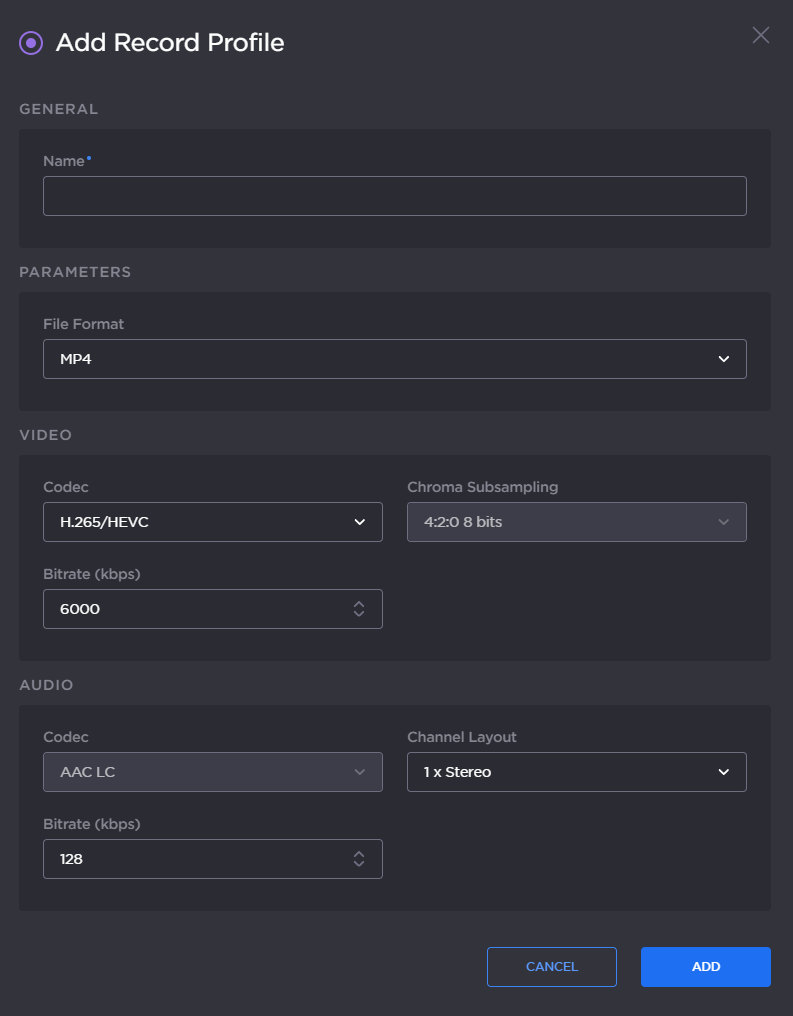Click the GENERAL section header
The width and height of the screenshot is (793, 1016).
tap(58, 109)
